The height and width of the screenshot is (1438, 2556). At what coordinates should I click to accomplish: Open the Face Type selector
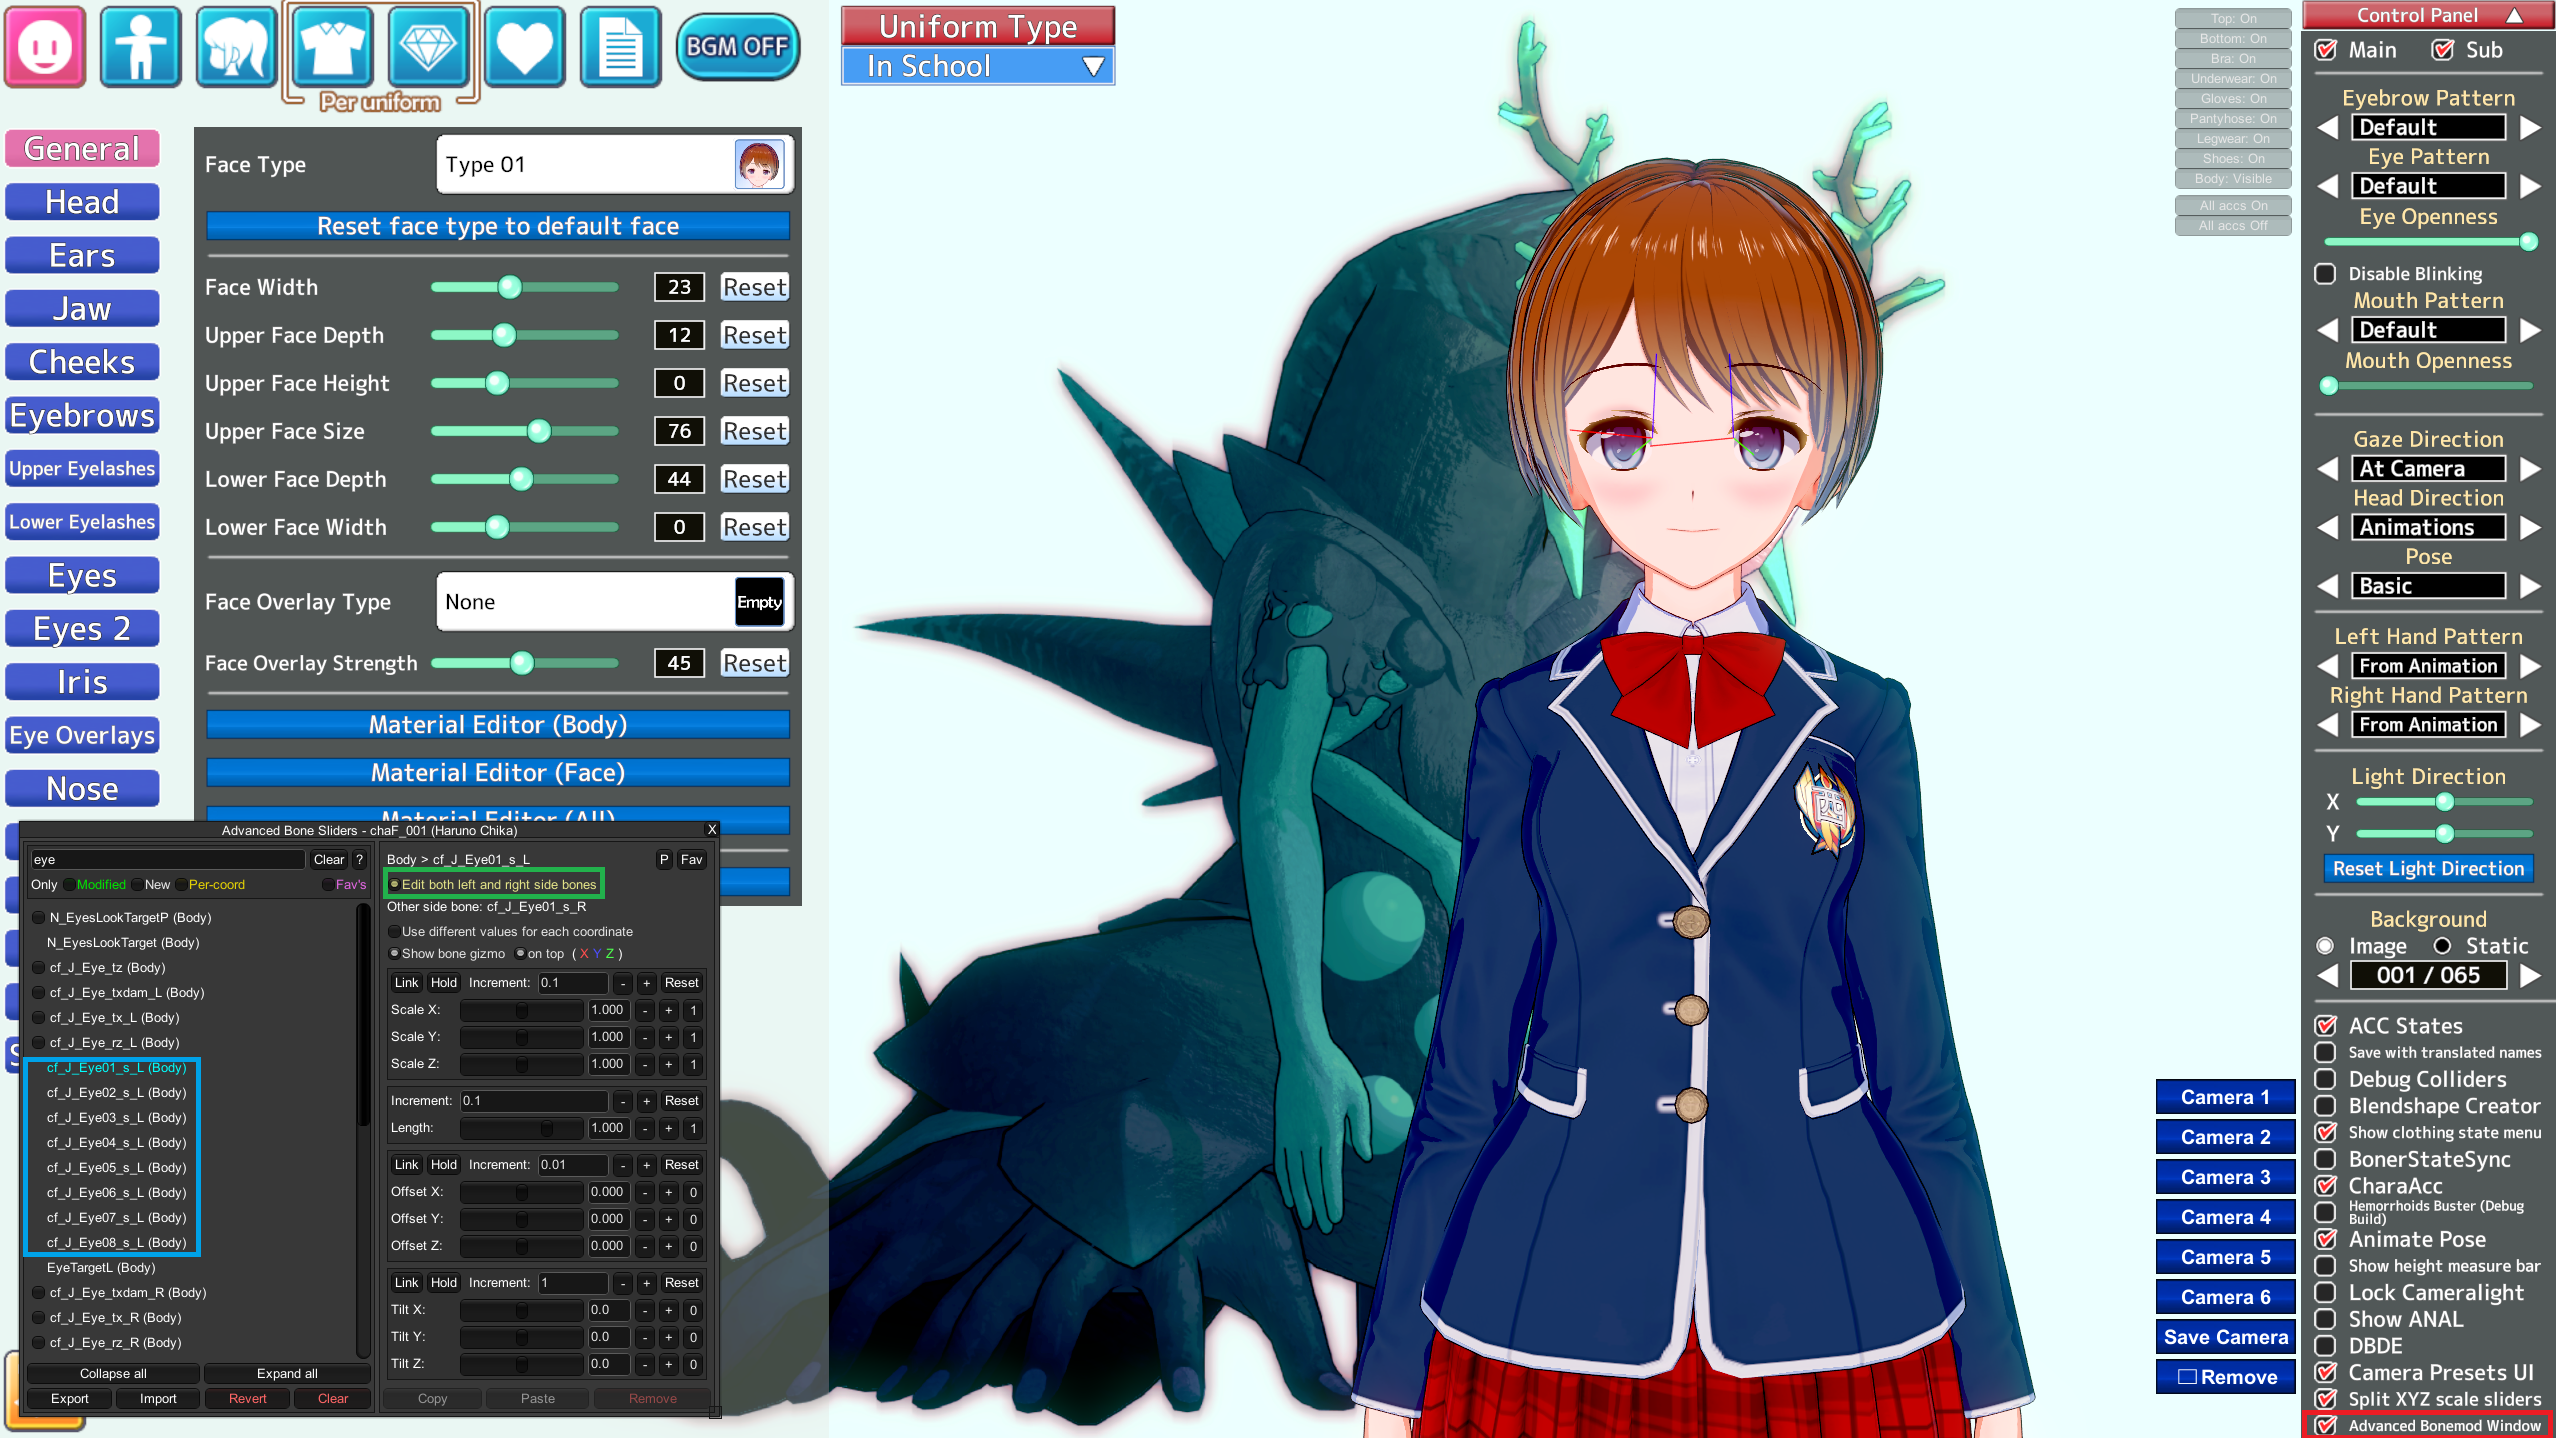point(614,164)
